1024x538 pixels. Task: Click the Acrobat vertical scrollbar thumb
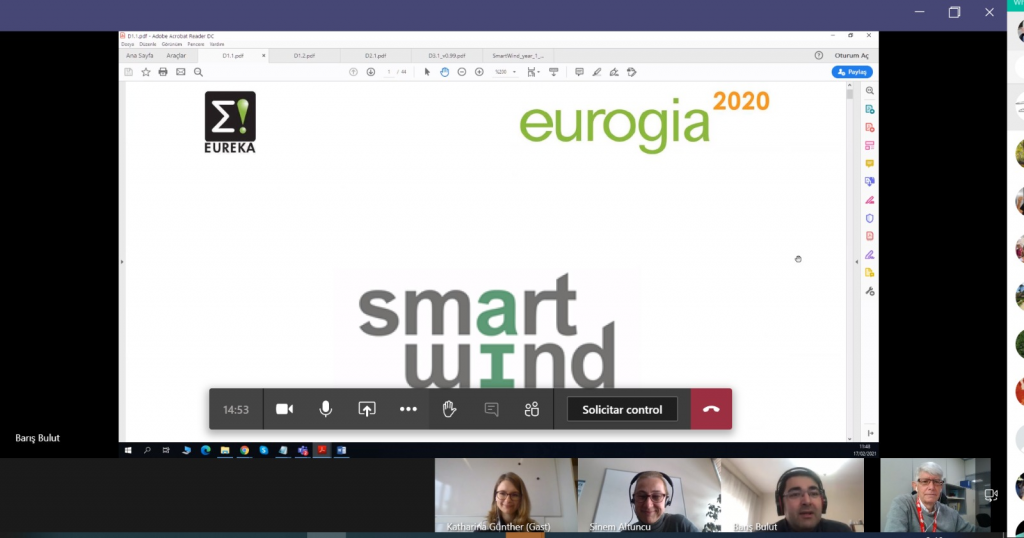849,95
